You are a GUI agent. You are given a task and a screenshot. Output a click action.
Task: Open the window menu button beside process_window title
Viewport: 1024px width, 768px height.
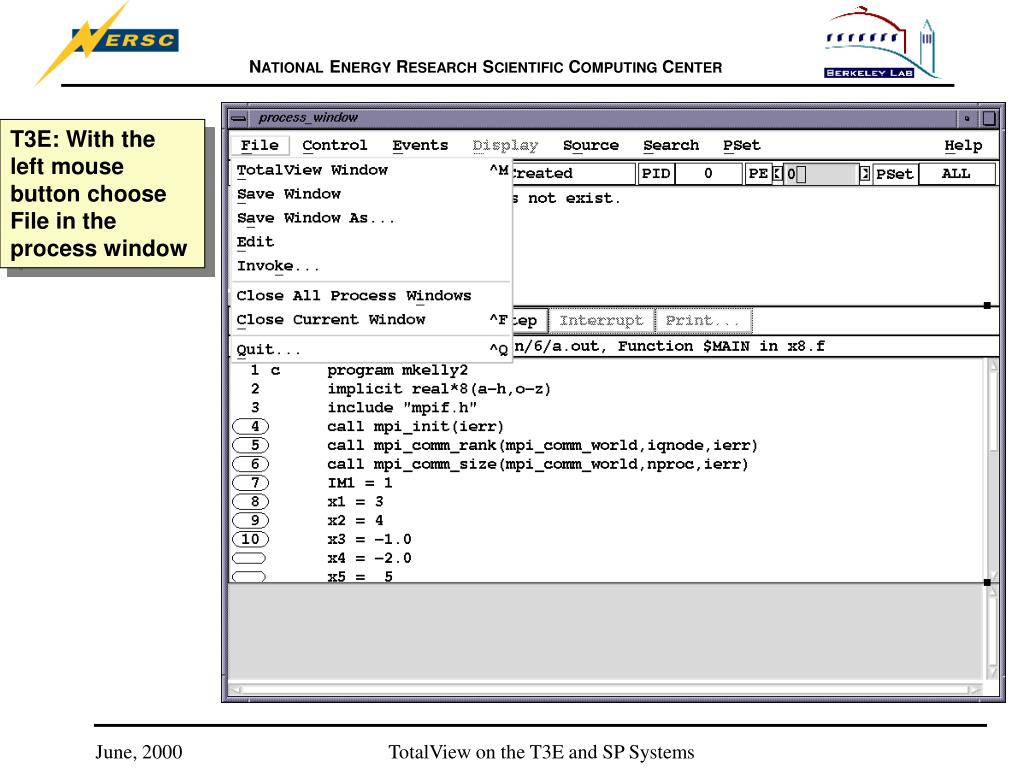tap(239, 118)
